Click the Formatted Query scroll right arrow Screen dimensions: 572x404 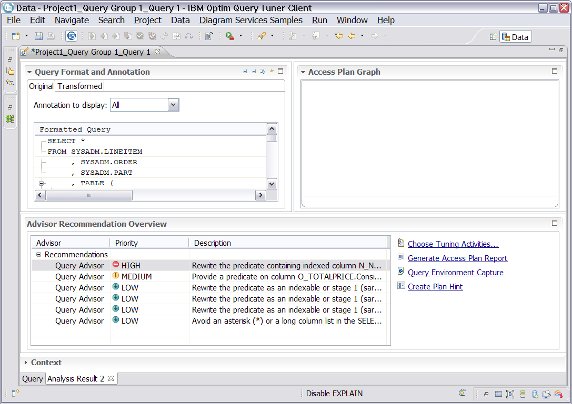coord(260,195)
